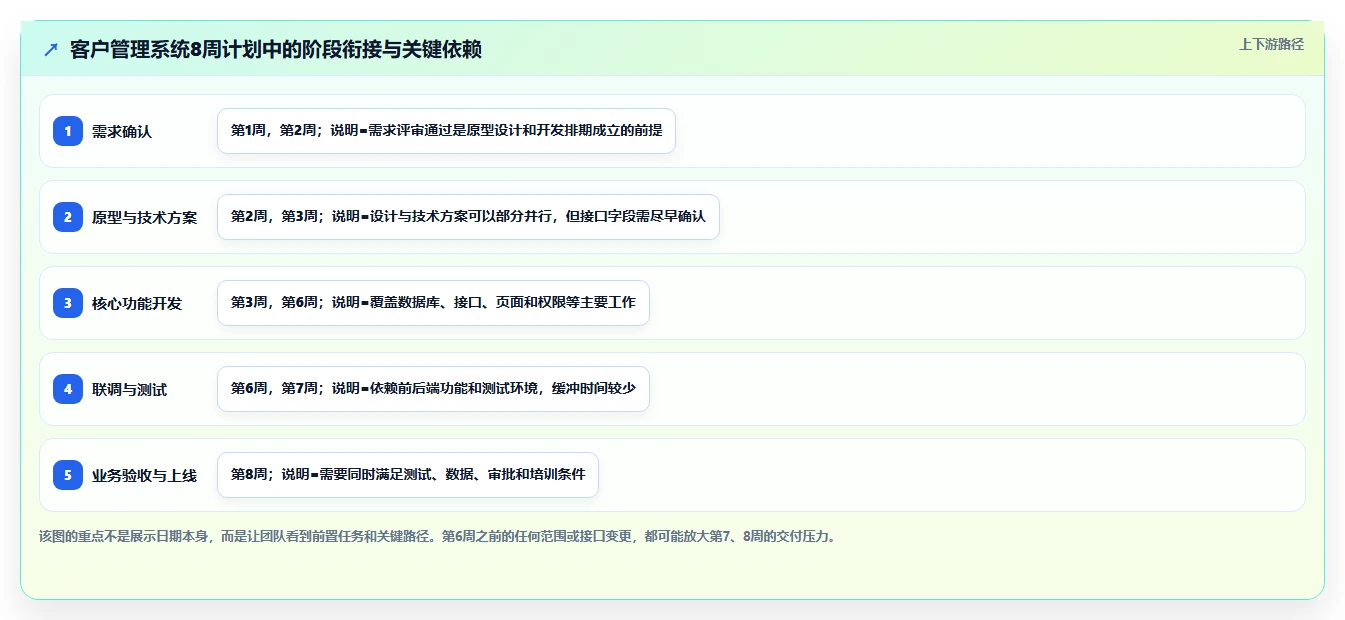Select step badge 2 for 原型与技术方案
This screenshot has width=1345, height=620.
pos(68,217)
